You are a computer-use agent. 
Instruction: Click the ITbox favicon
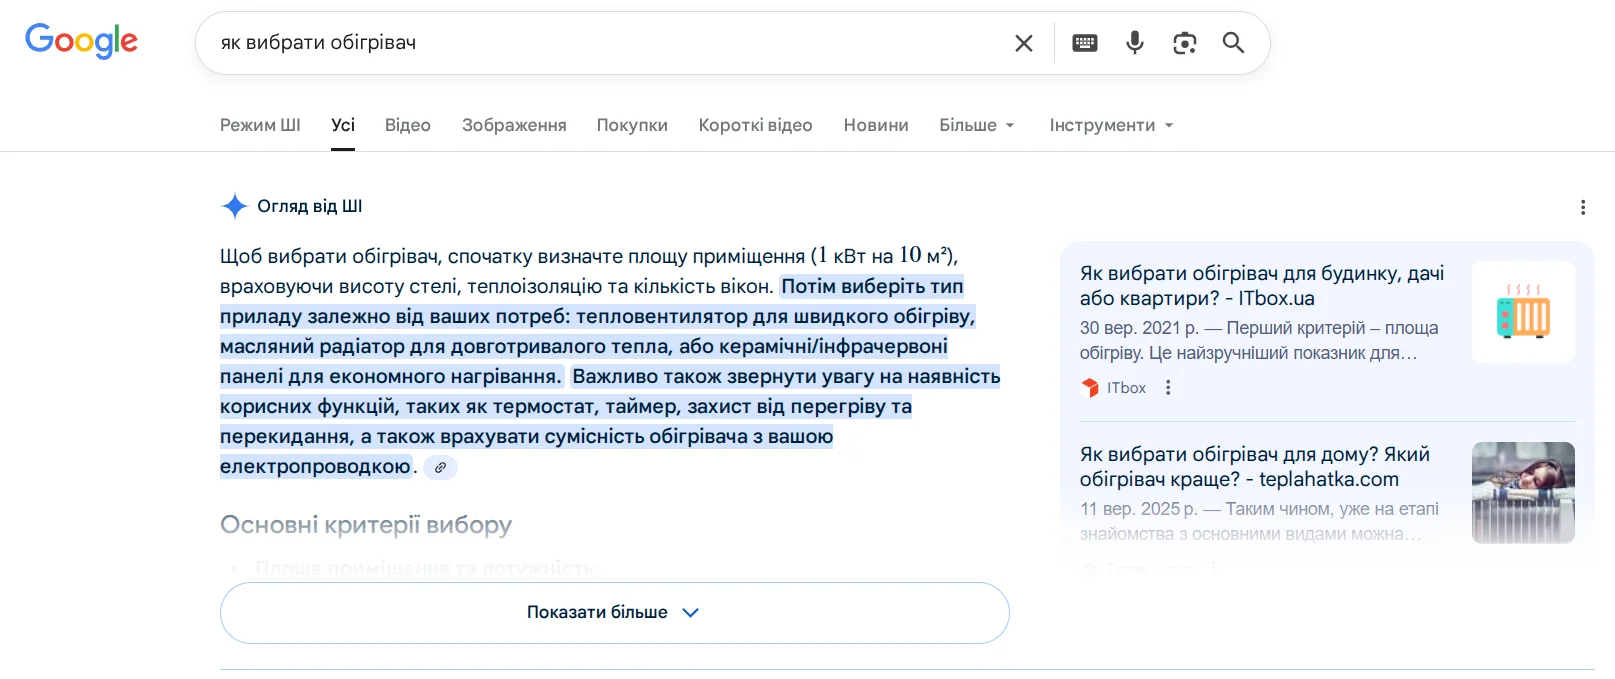click(1090, 388)
